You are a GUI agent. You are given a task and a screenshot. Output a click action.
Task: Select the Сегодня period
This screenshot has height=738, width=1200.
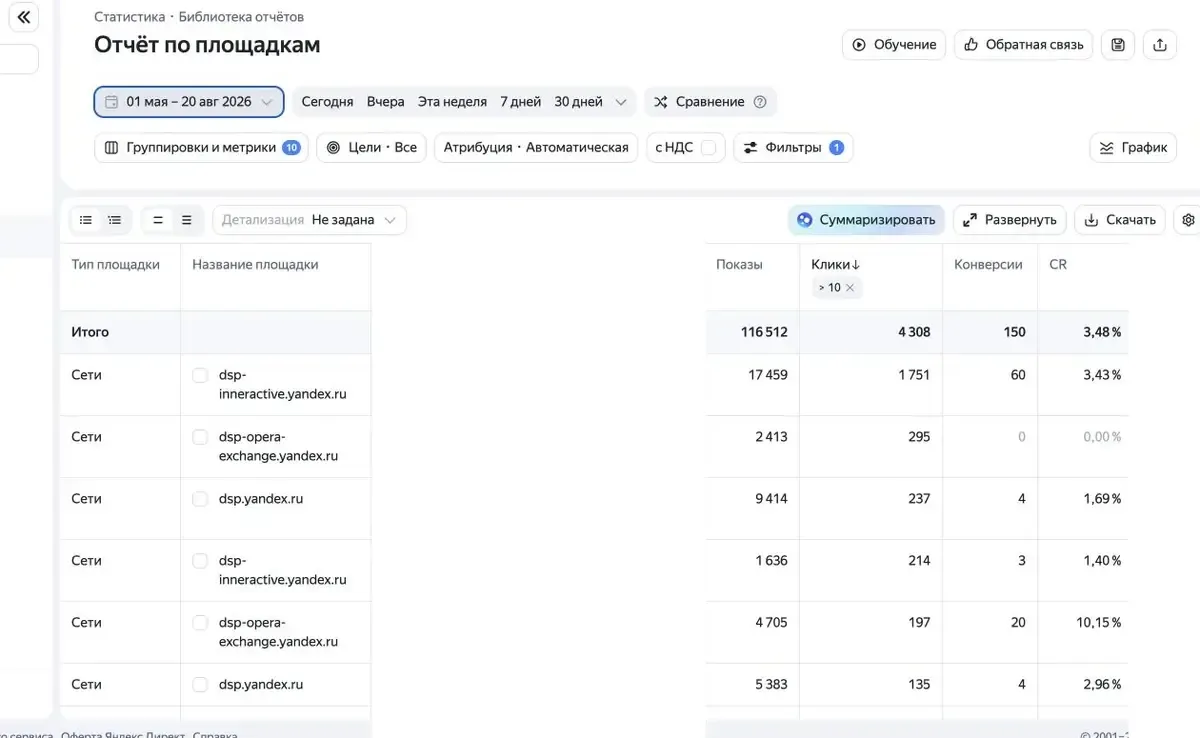click(x=327, y=102)
